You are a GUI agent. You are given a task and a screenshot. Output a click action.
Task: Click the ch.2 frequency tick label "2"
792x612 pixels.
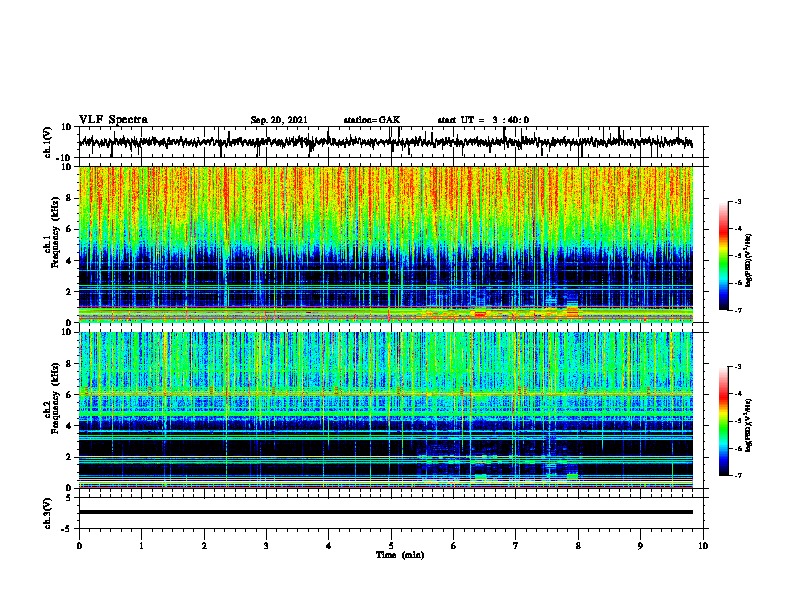[69, 457]
